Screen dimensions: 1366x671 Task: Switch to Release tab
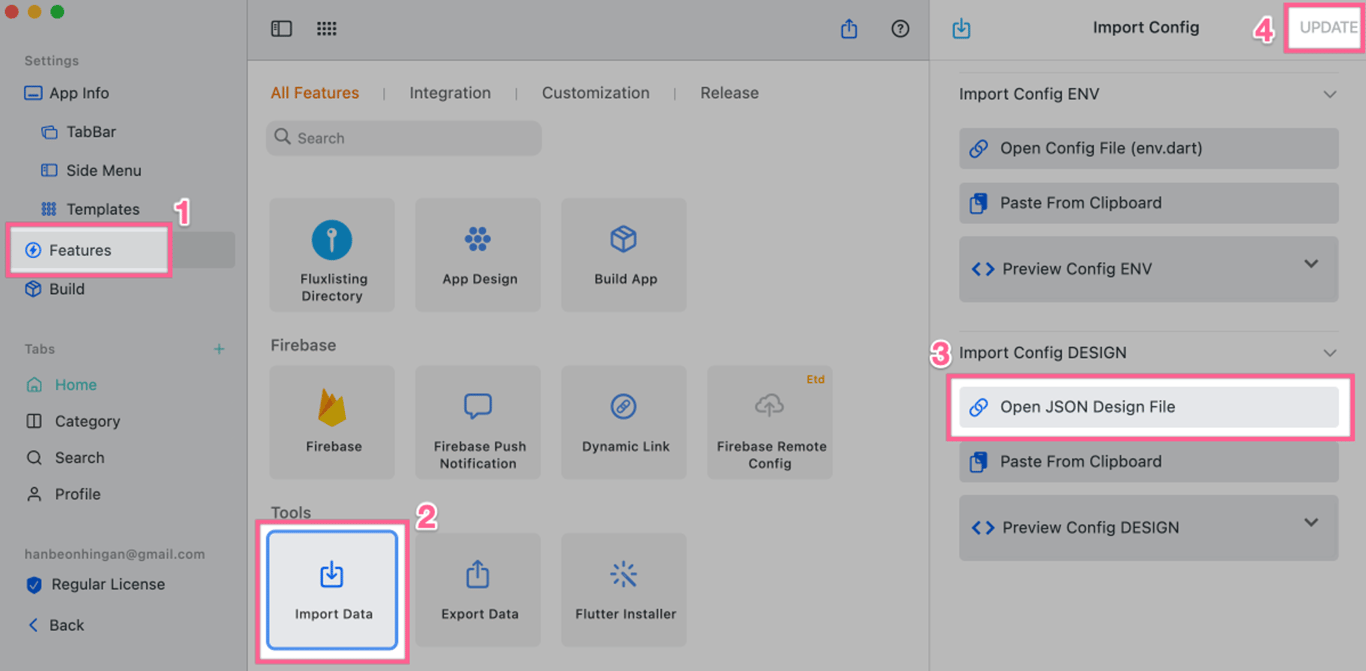(x=729, y=93)
